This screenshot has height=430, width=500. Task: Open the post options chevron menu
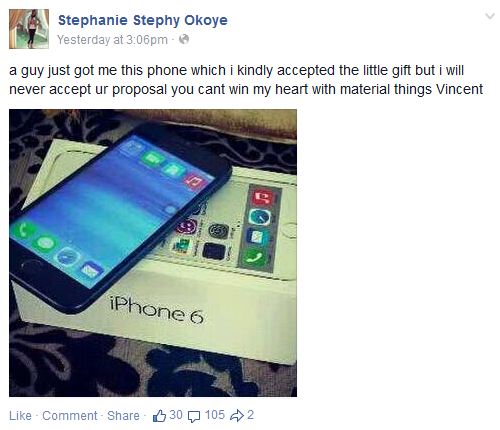[489, 16]
